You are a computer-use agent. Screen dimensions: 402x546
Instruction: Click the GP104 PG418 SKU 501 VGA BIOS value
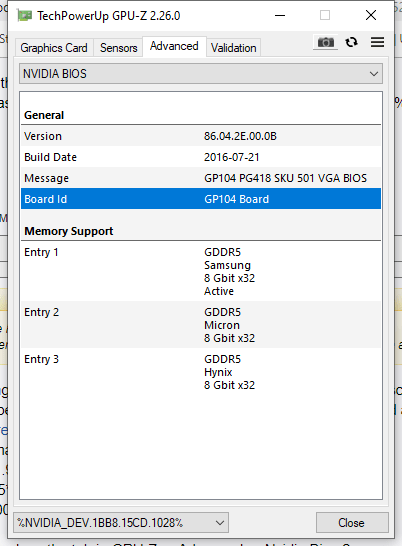[285, 178]
